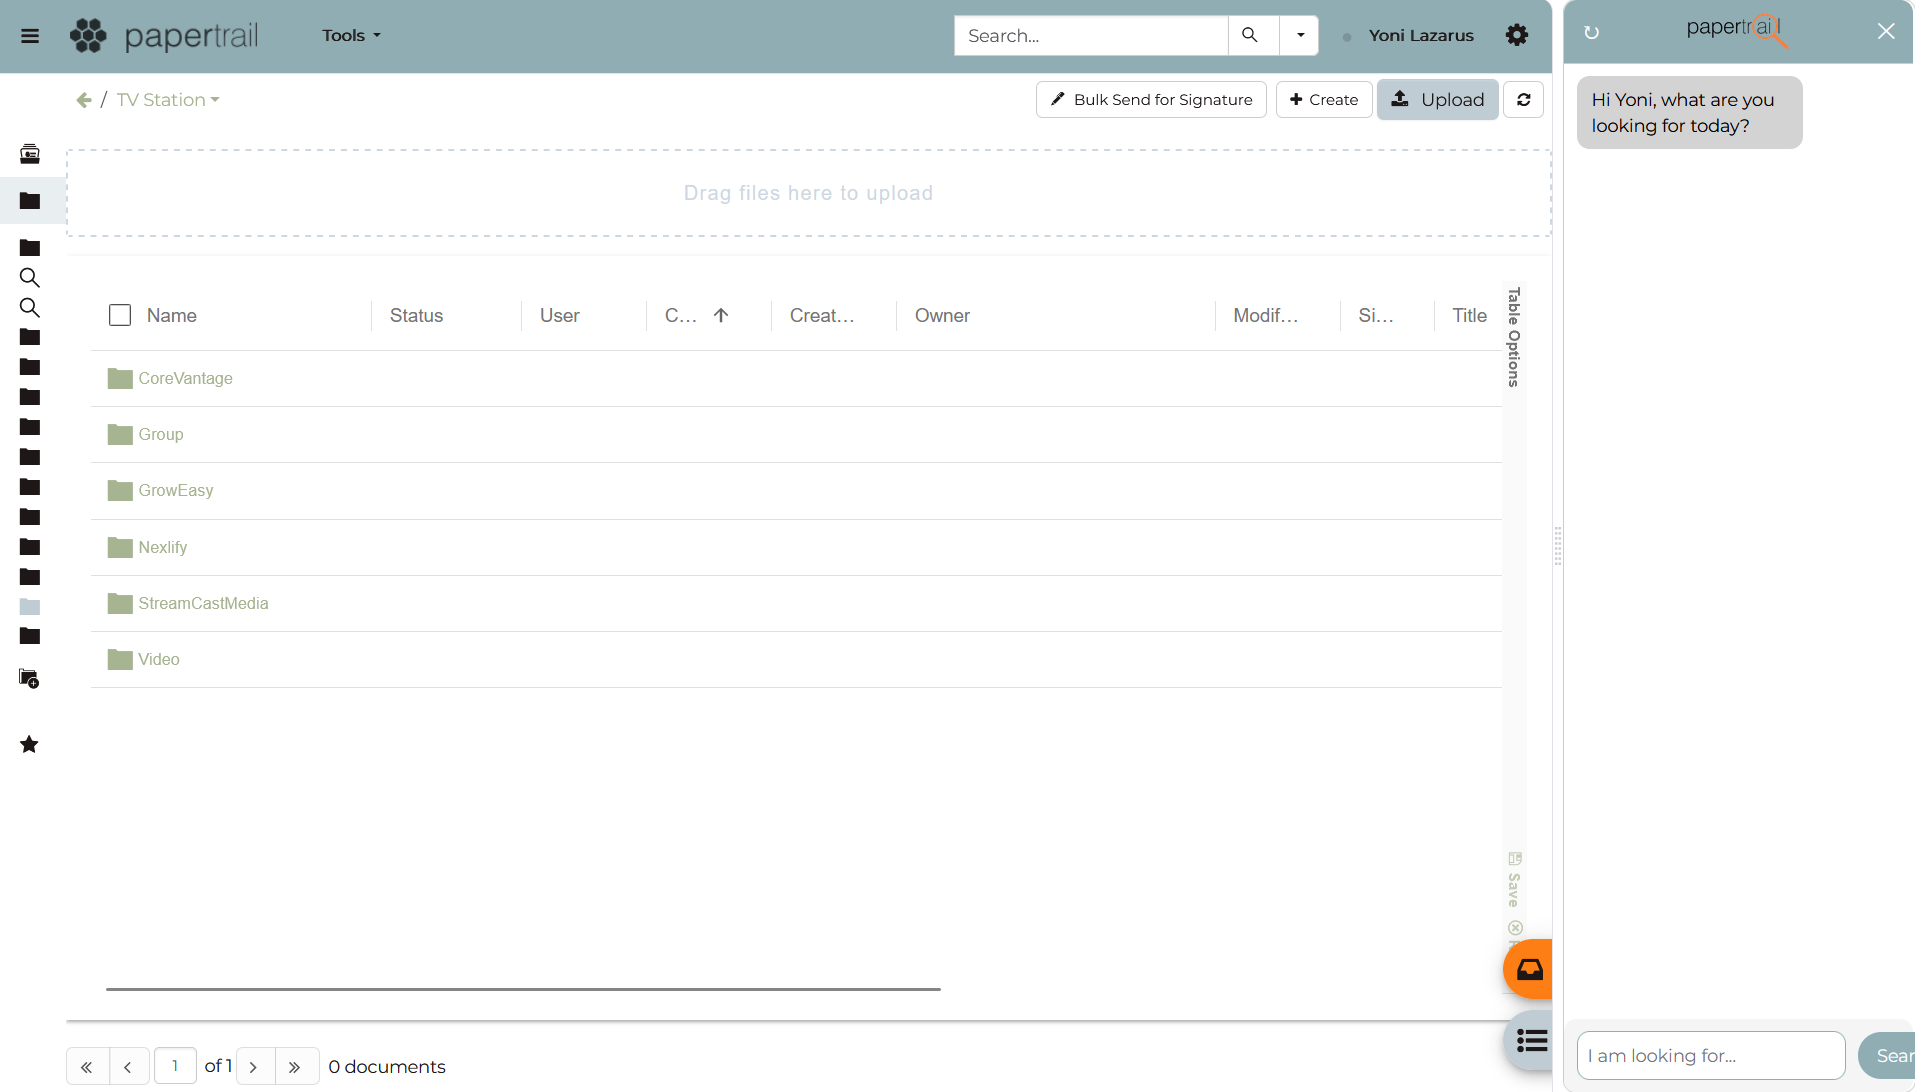The width and height of the screenshot is (1915, 1092).
Task: Click Bulk Send for Signature
Action: 1151,100
